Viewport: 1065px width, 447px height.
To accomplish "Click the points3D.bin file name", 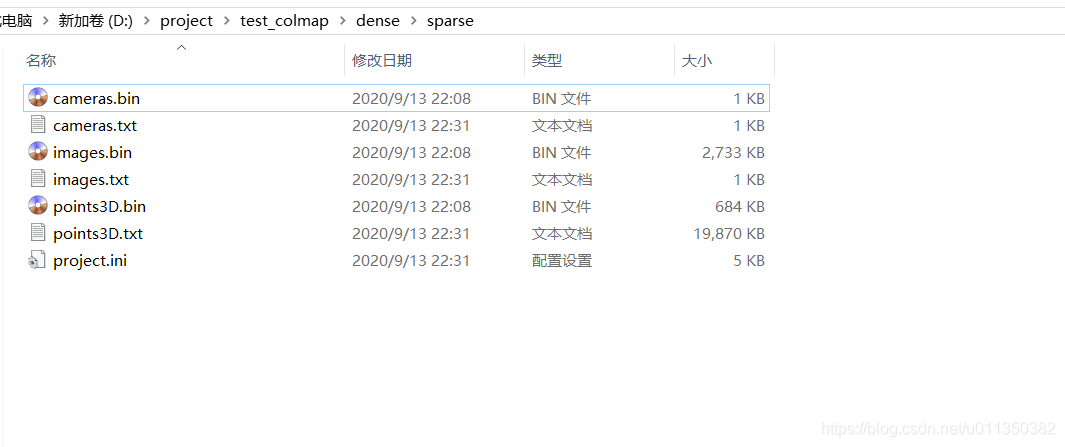I will click(x=99, y=207).
